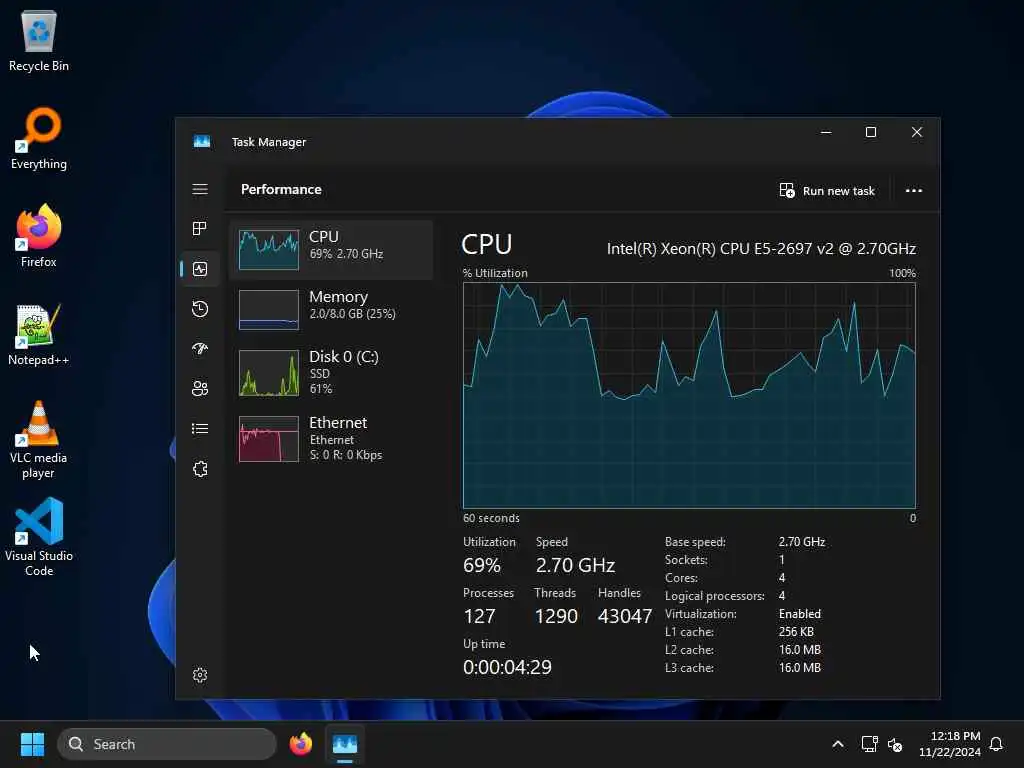
Task: Select the CPU performance entry
Action: click(x=331, y=250)
